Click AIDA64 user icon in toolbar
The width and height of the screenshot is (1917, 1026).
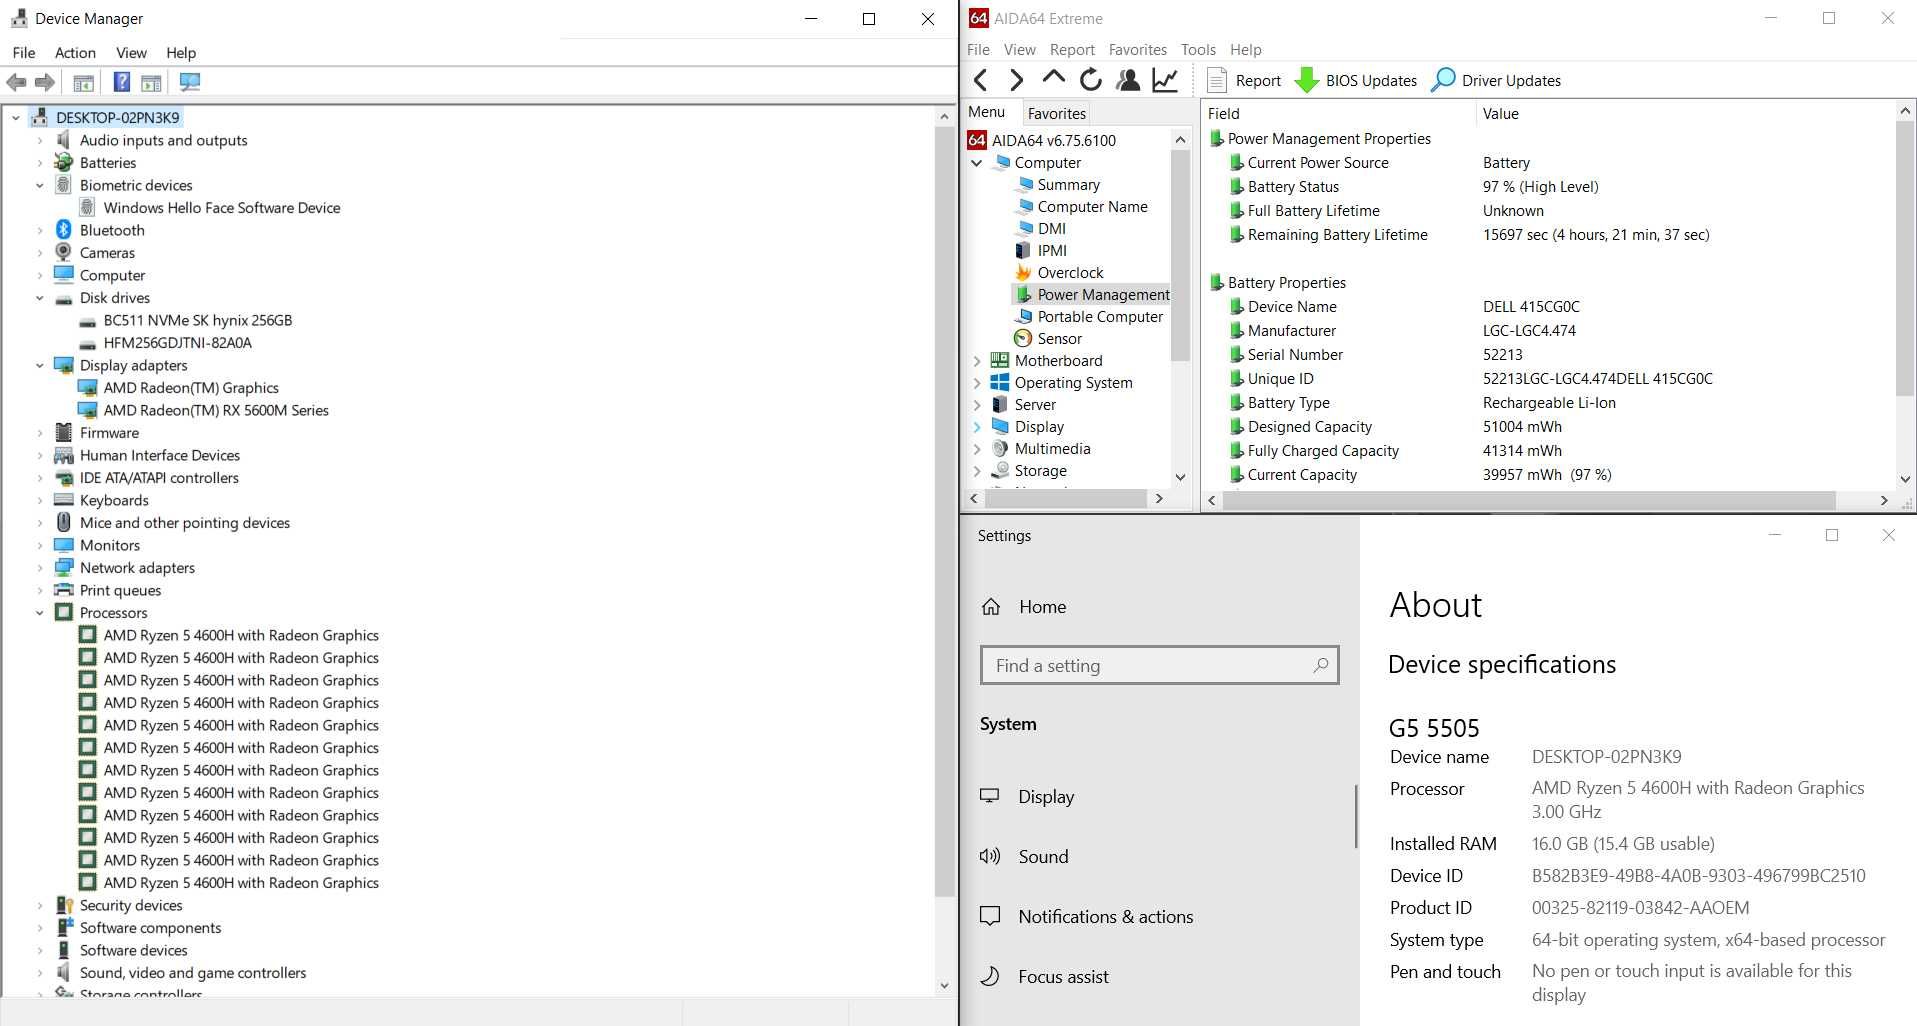1128,80
